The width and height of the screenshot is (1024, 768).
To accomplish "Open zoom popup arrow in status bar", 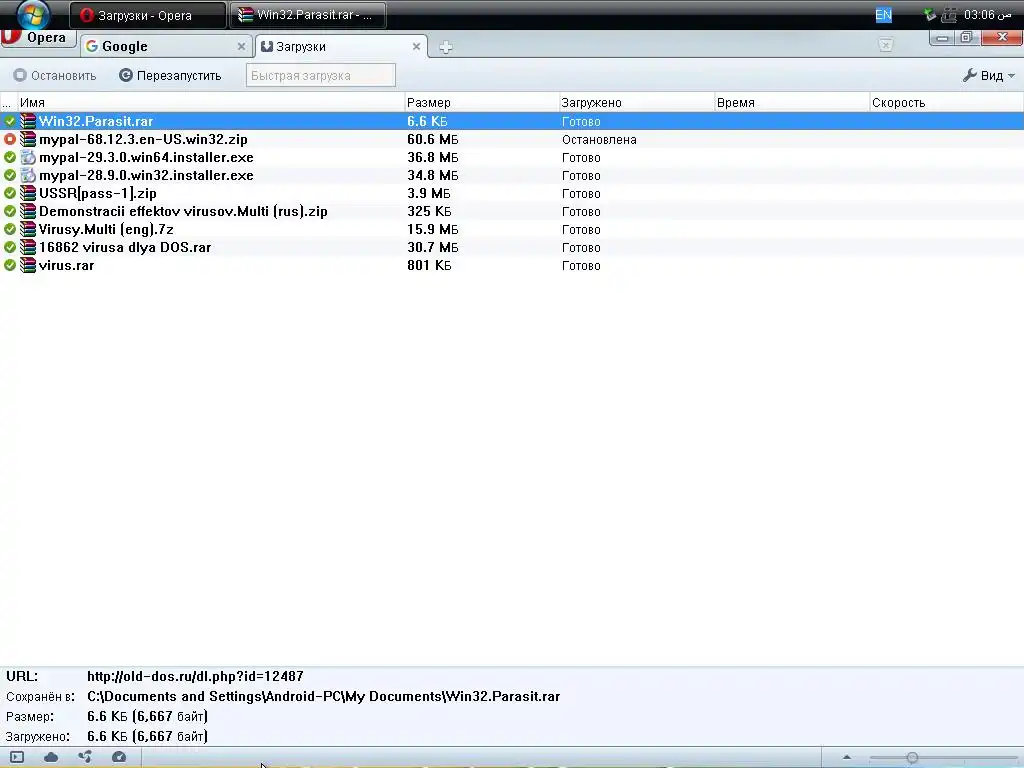I will (846, 758).
